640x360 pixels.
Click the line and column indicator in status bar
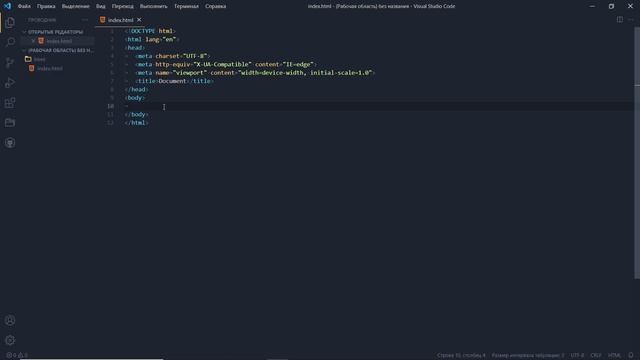point(461,355)
